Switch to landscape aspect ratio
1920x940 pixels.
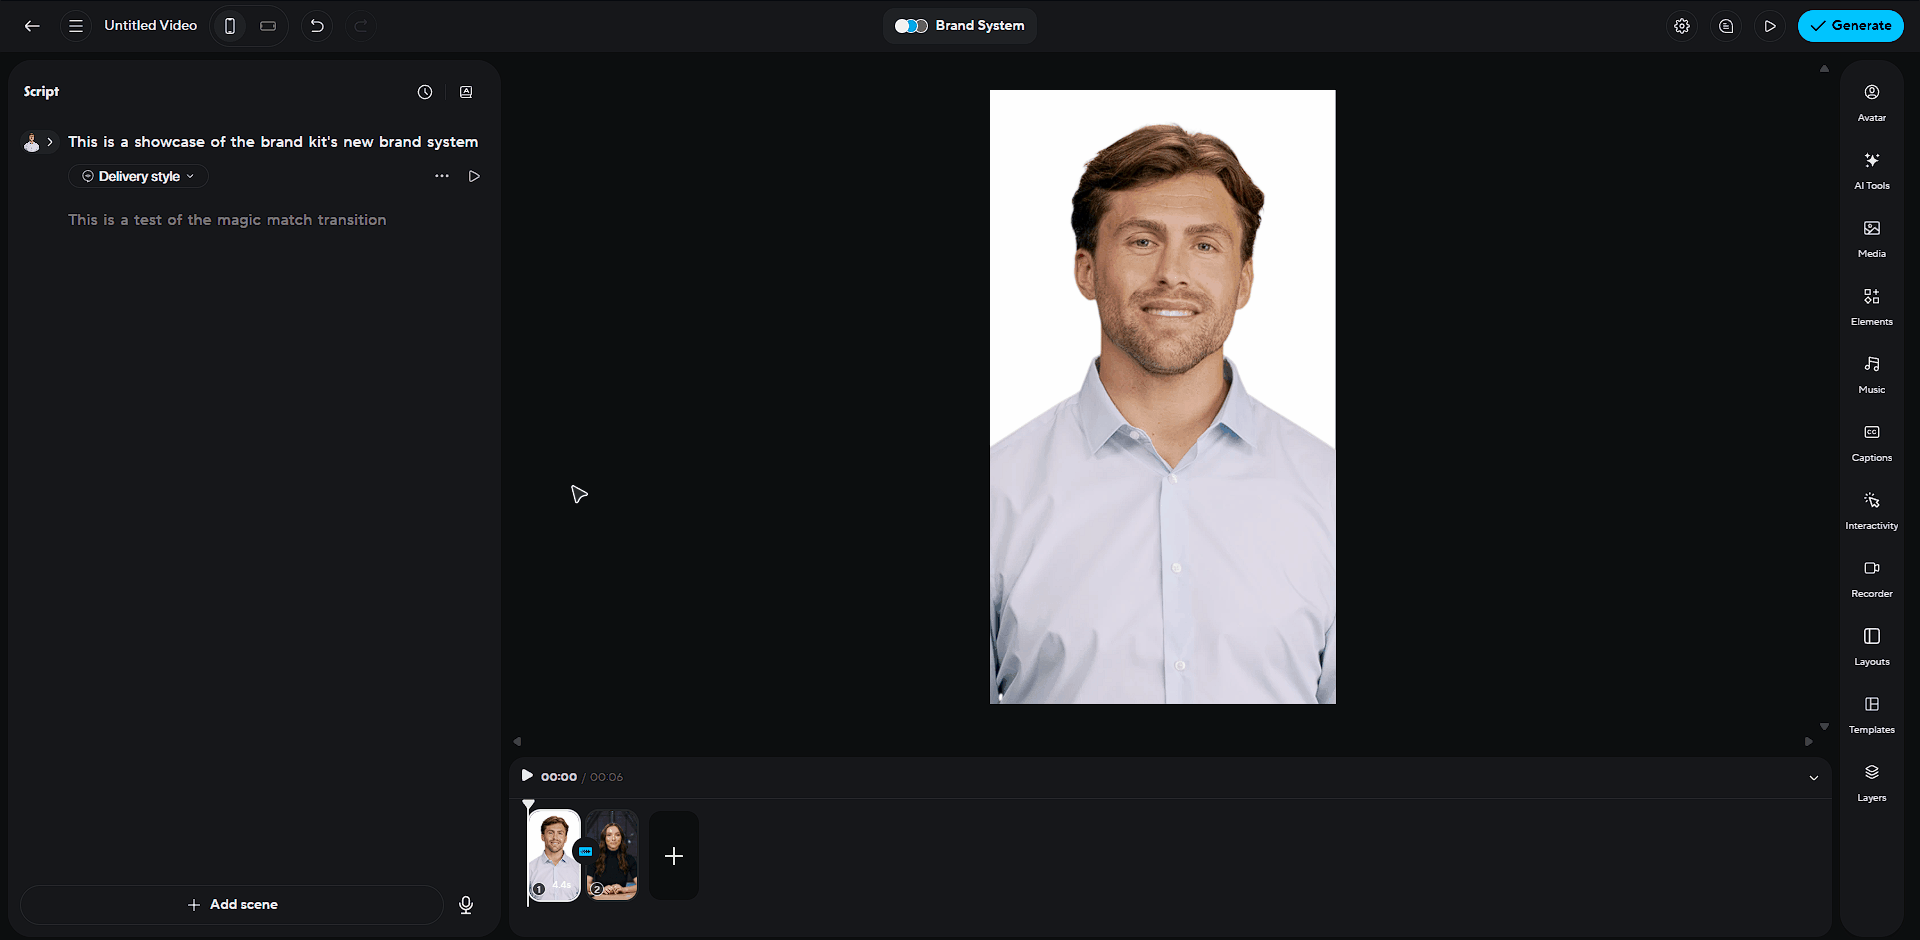point(268,26)
